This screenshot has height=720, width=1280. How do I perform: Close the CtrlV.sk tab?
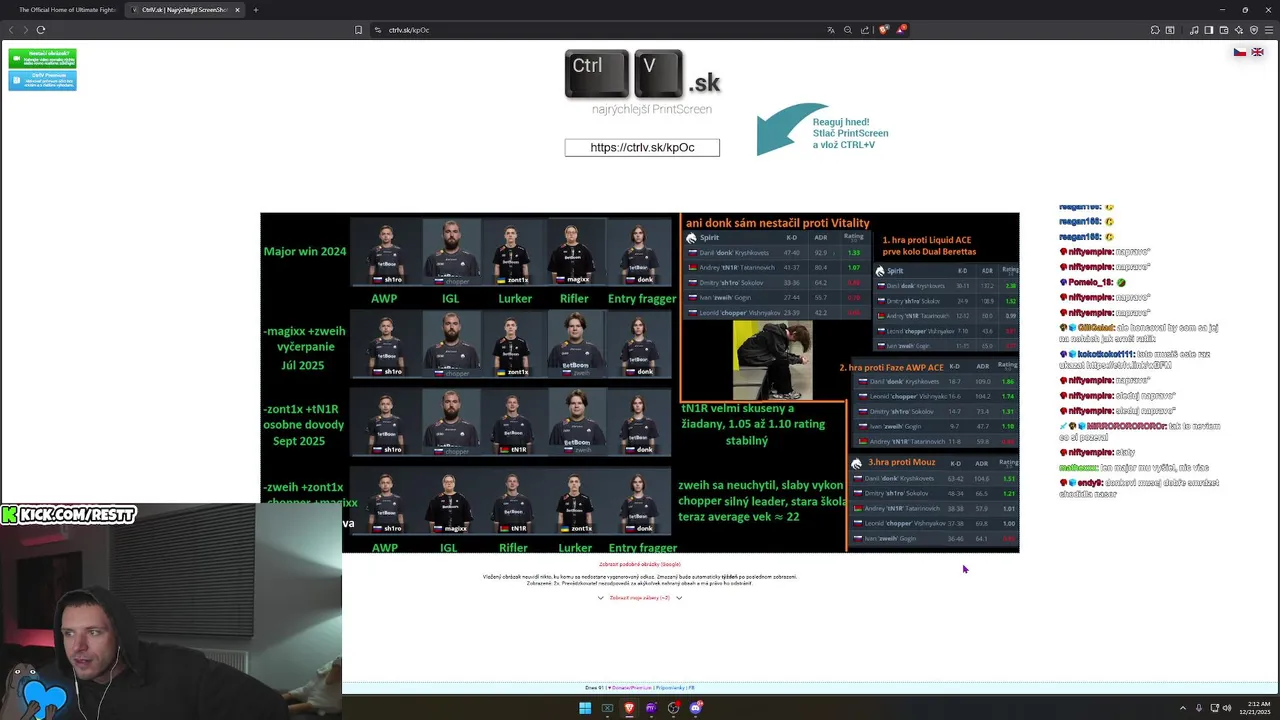tap(237, 10)
